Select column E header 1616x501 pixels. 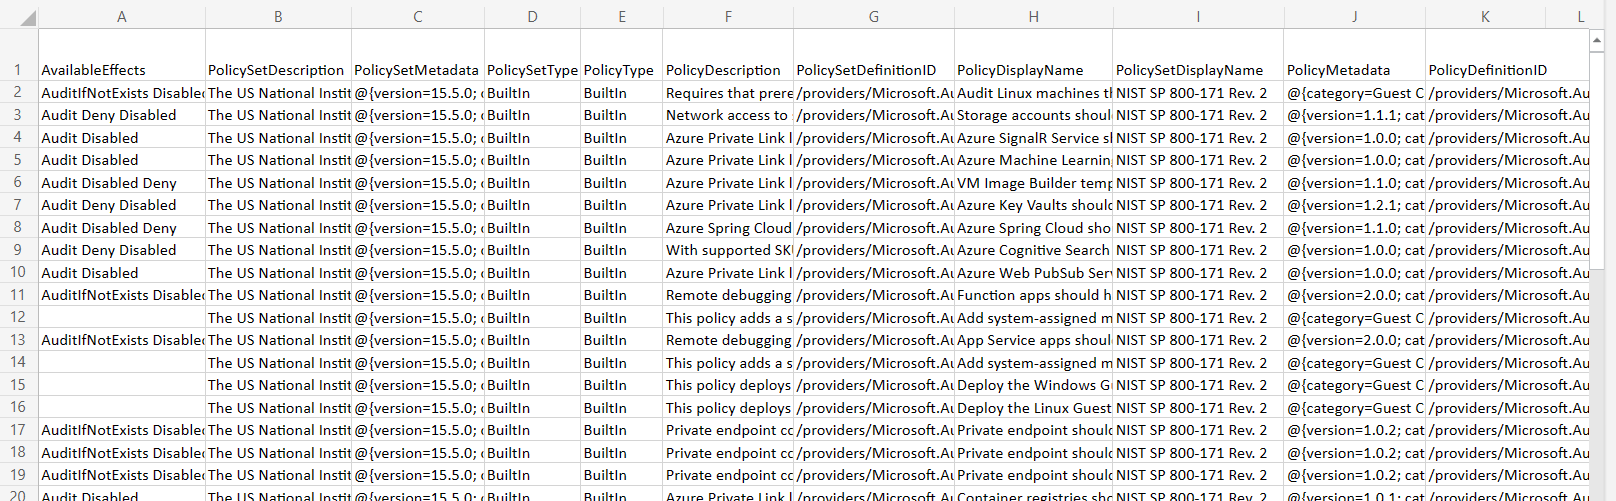[622, 17]
